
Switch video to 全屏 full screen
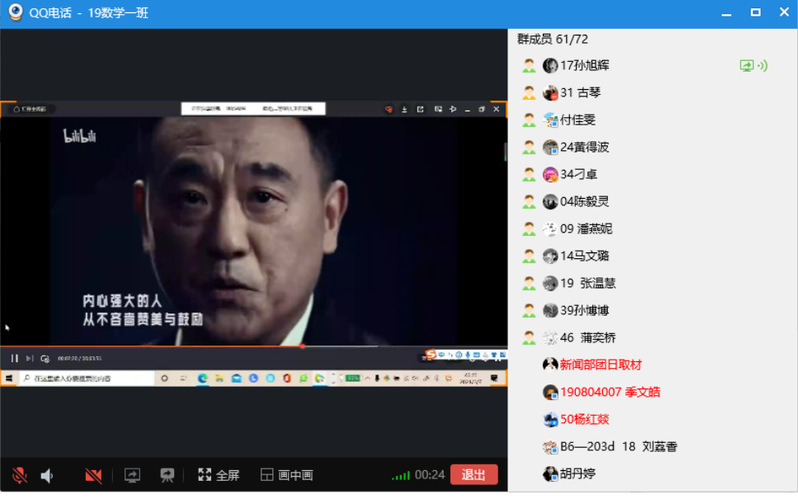pyautogui.click(x=219, y=475)
